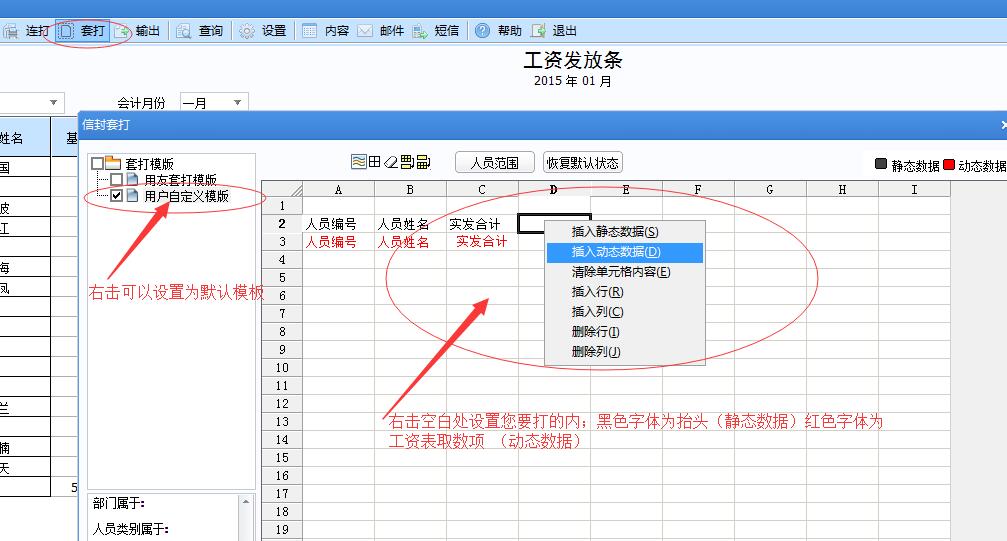Select column header G in grid
The image size is (1007, 541).
pyautogui.click(x=770, y=189)
